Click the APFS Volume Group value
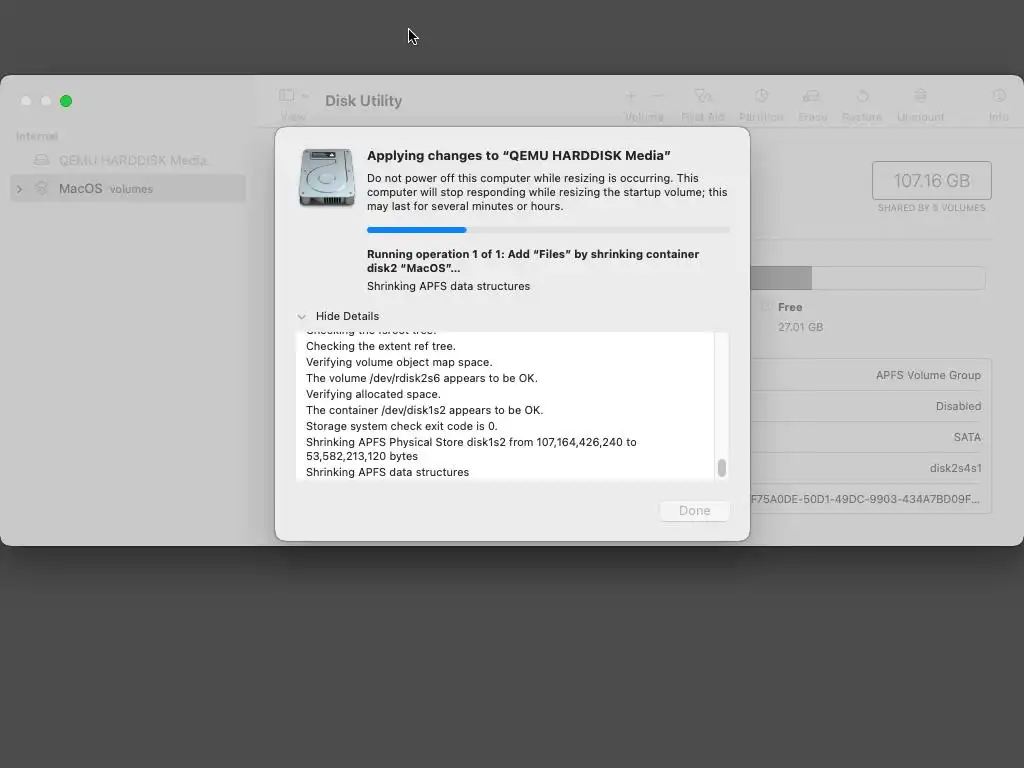1024x768 pixels. tap(928, 375)
